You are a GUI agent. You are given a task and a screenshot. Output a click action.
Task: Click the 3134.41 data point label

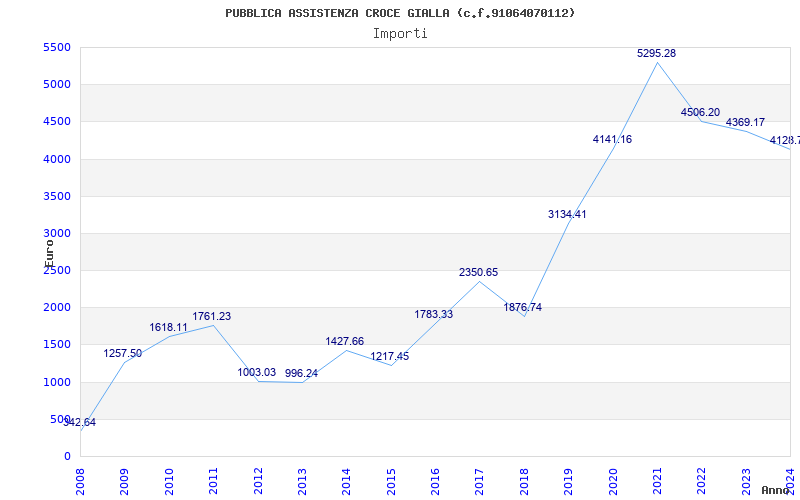pos(567,215)
